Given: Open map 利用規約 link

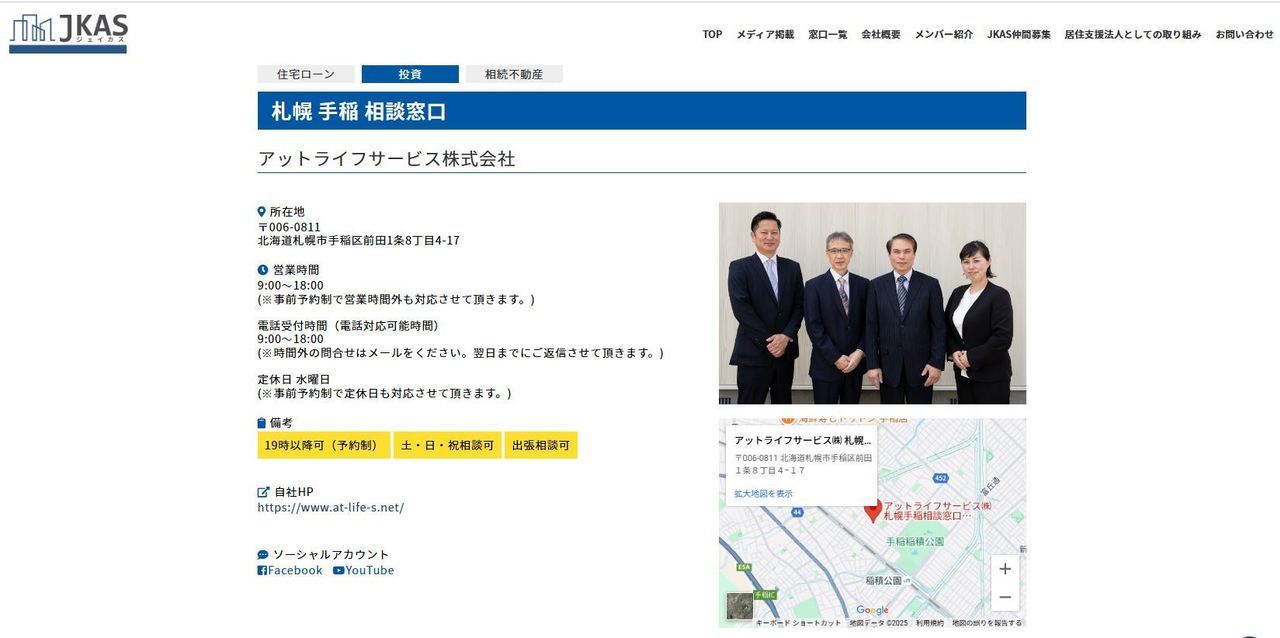Looking at the screenshot, I should [x=929, y=623].
